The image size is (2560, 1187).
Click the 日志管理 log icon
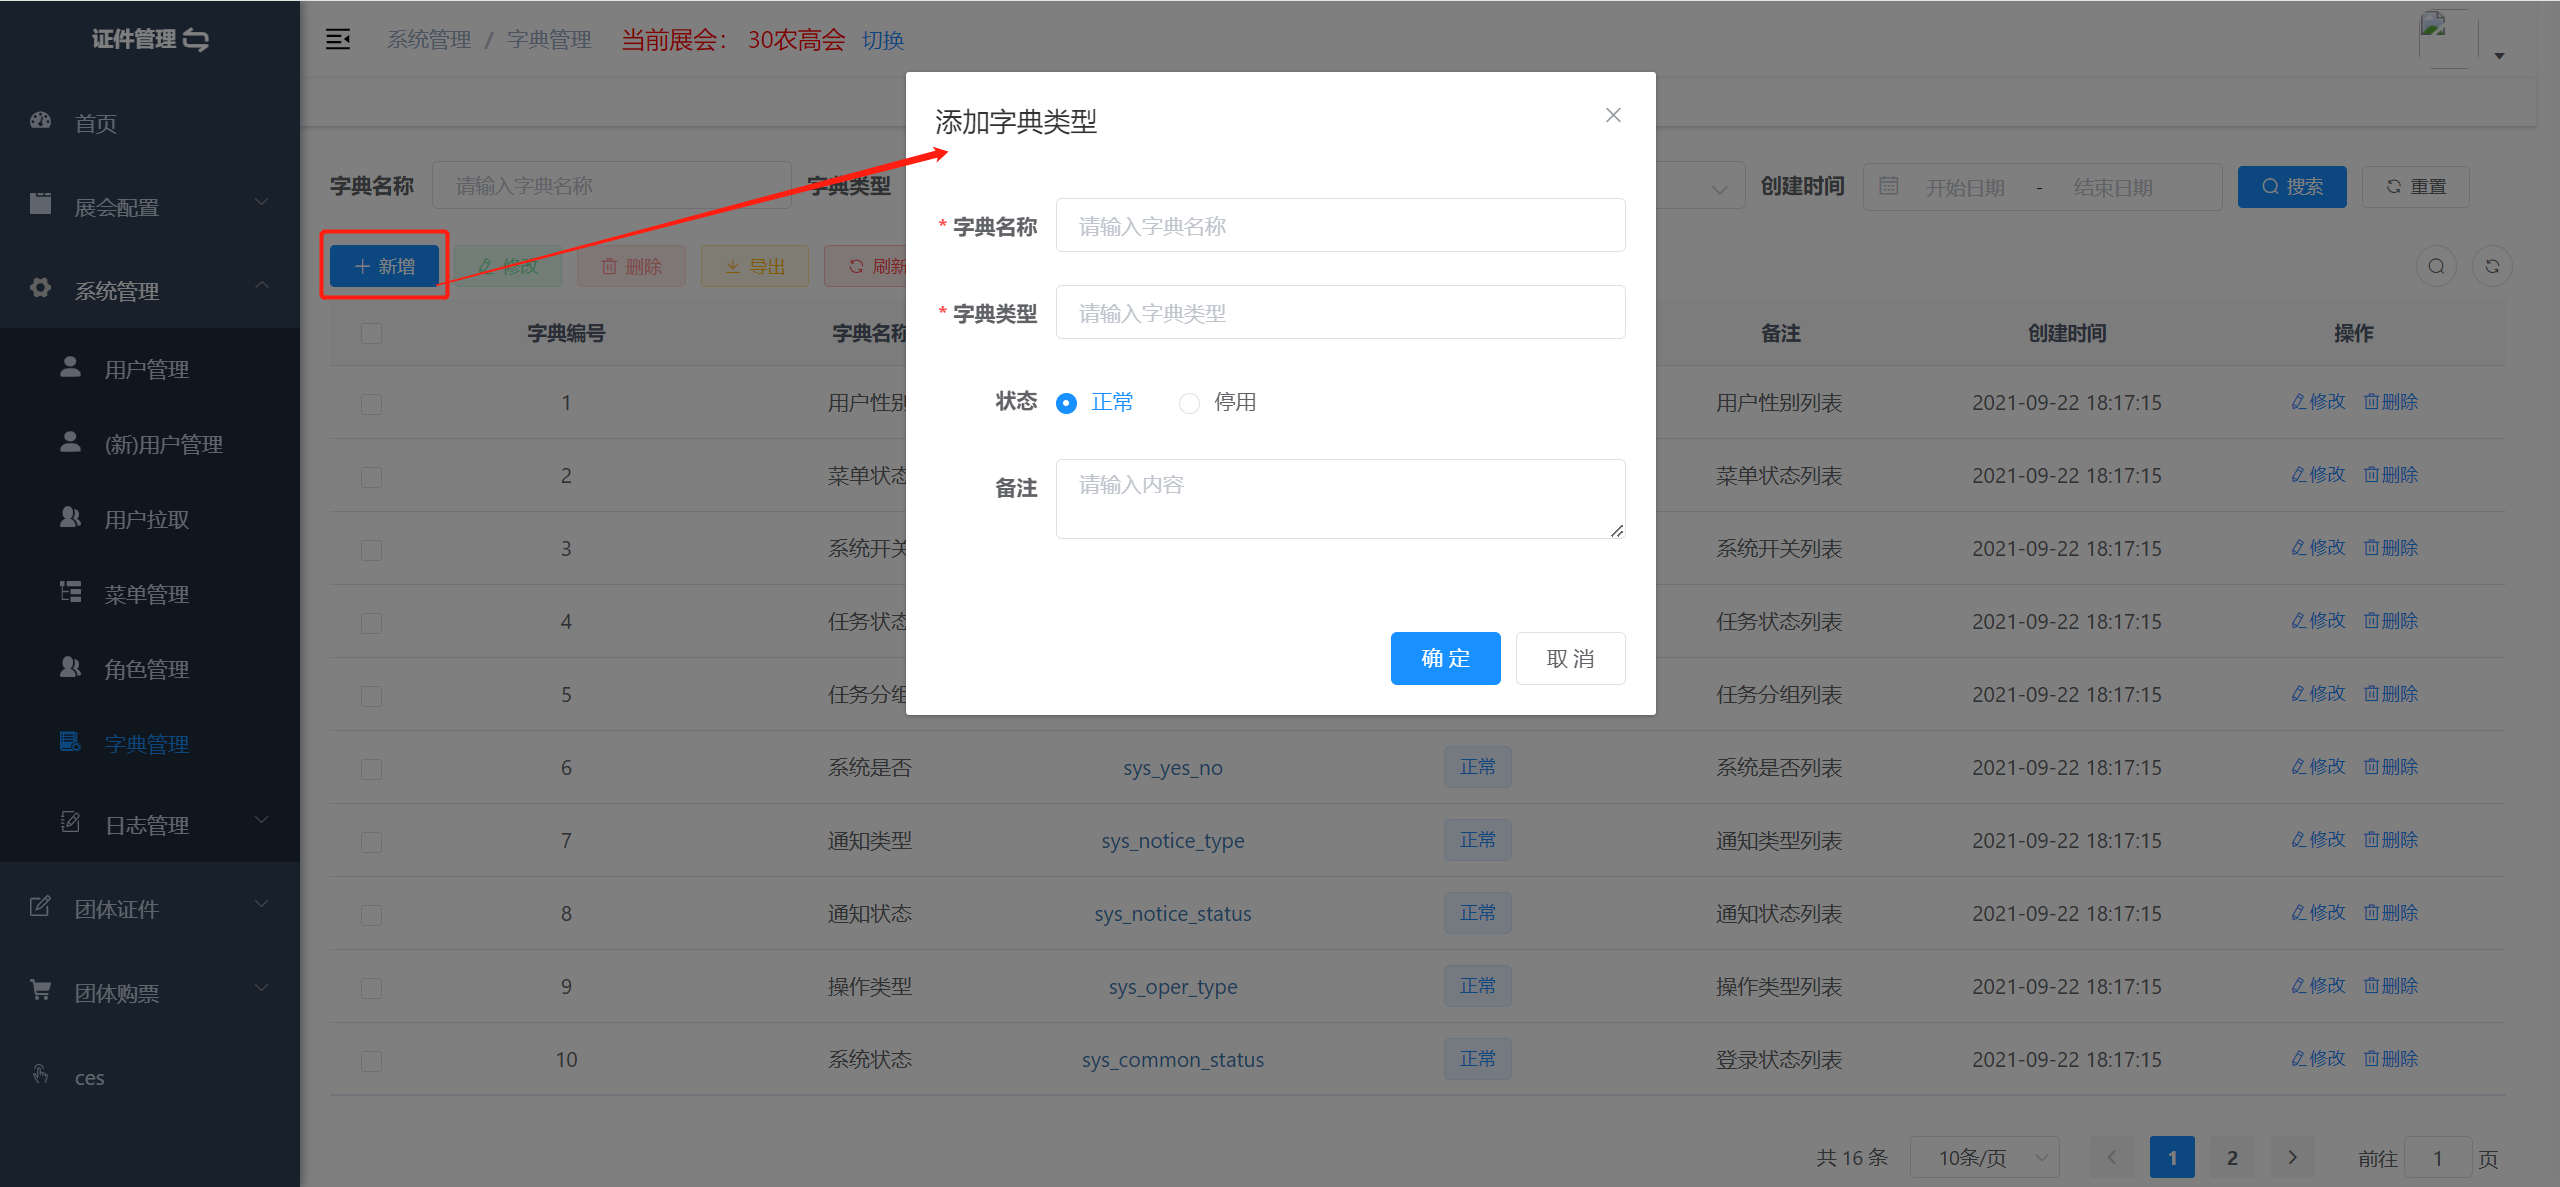pyautogui.click(x=70, y=822)
